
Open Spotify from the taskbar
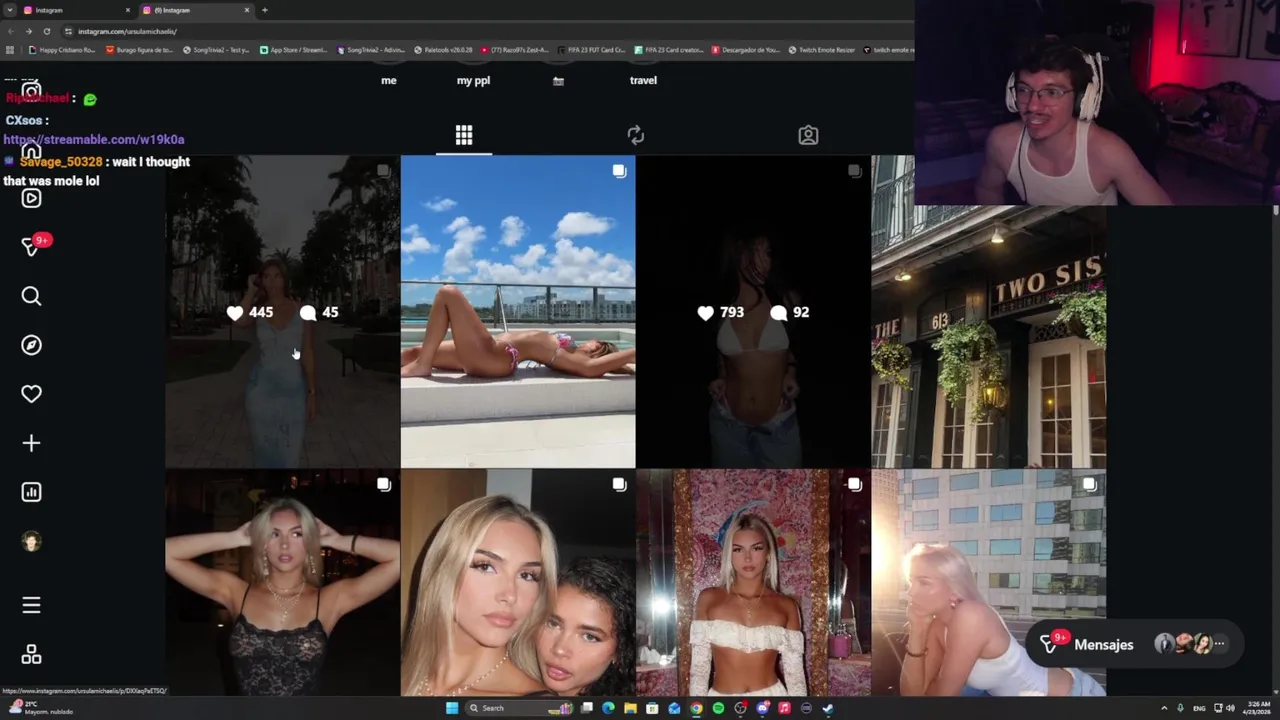point(718,708)
